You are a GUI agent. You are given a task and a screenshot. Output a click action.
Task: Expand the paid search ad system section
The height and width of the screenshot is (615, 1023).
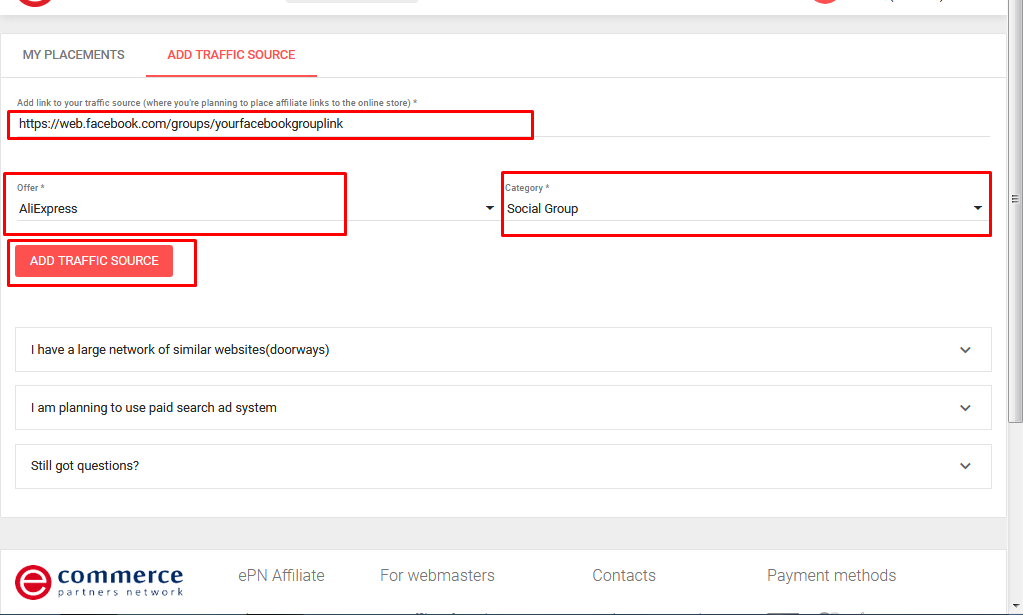[x=503, y=408]
